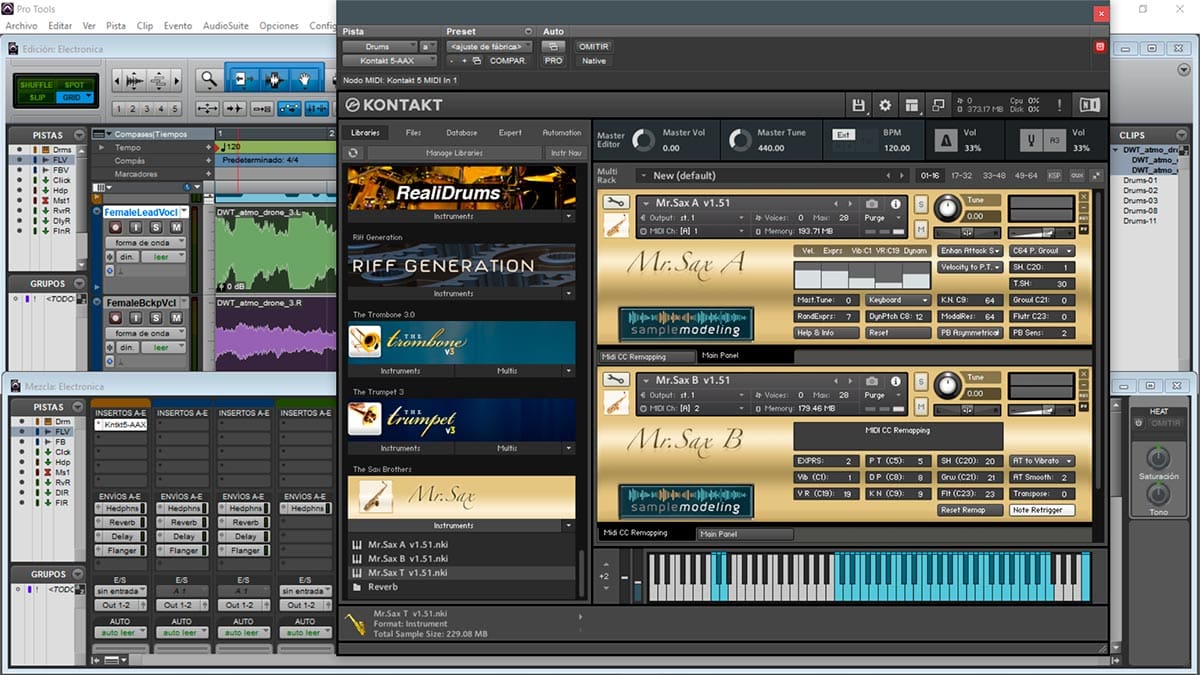This screenshot has height=675, width=1200.
Task: Click PB Asymmetrical button on Mr.Sax A
Action: [969, 333]
